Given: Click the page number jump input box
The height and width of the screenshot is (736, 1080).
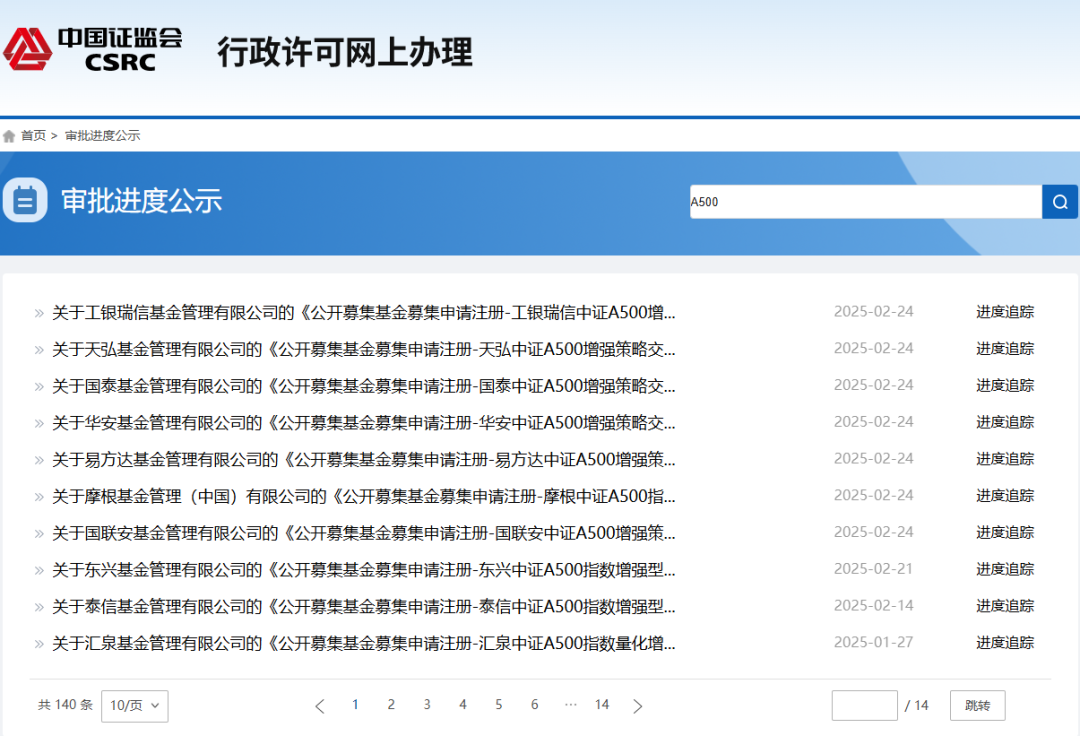Looking at the screenshot, I should pos(864,705).
